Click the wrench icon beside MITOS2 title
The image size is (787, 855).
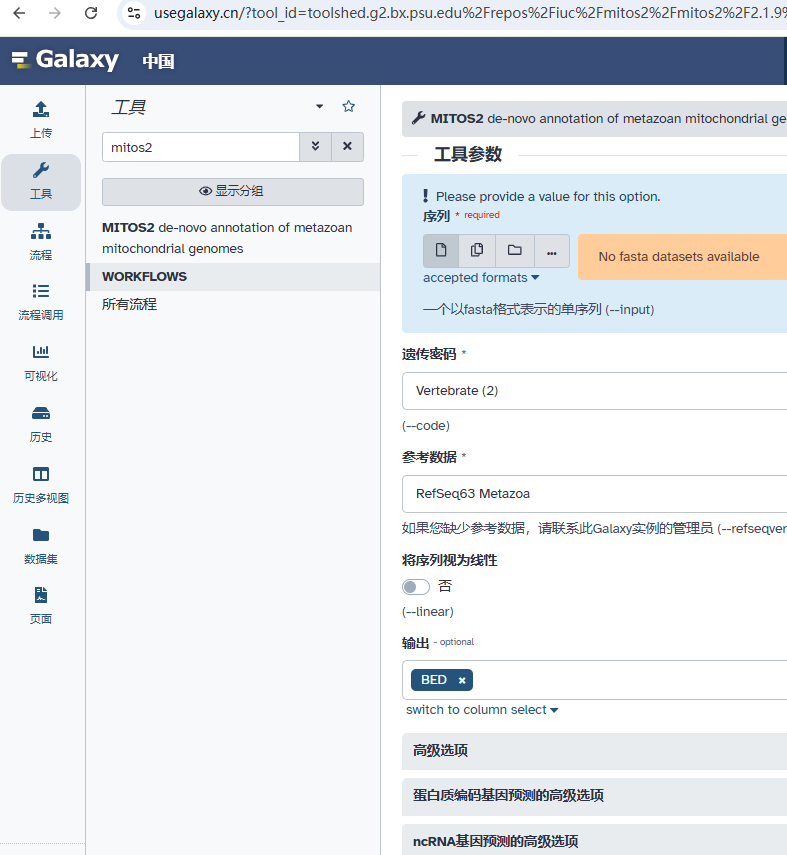click(419, 118)
